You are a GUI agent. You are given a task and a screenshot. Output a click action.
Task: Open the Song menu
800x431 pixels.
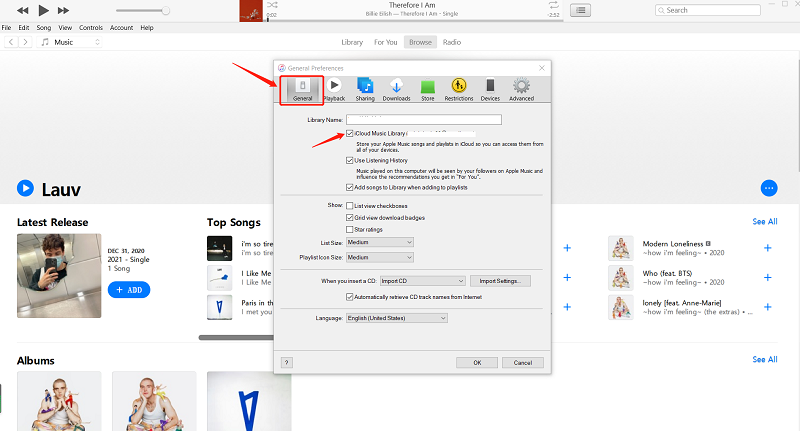point(43,28)
